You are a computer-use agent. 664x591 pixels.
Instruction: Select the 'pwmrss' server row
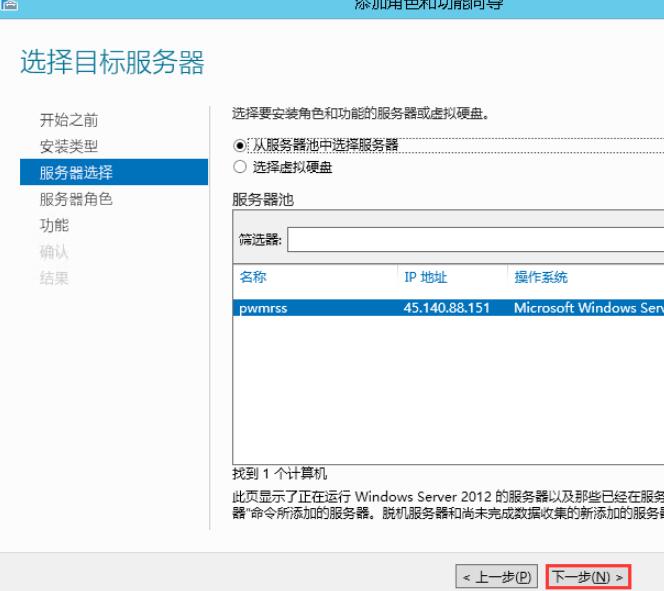pos(448,308)
